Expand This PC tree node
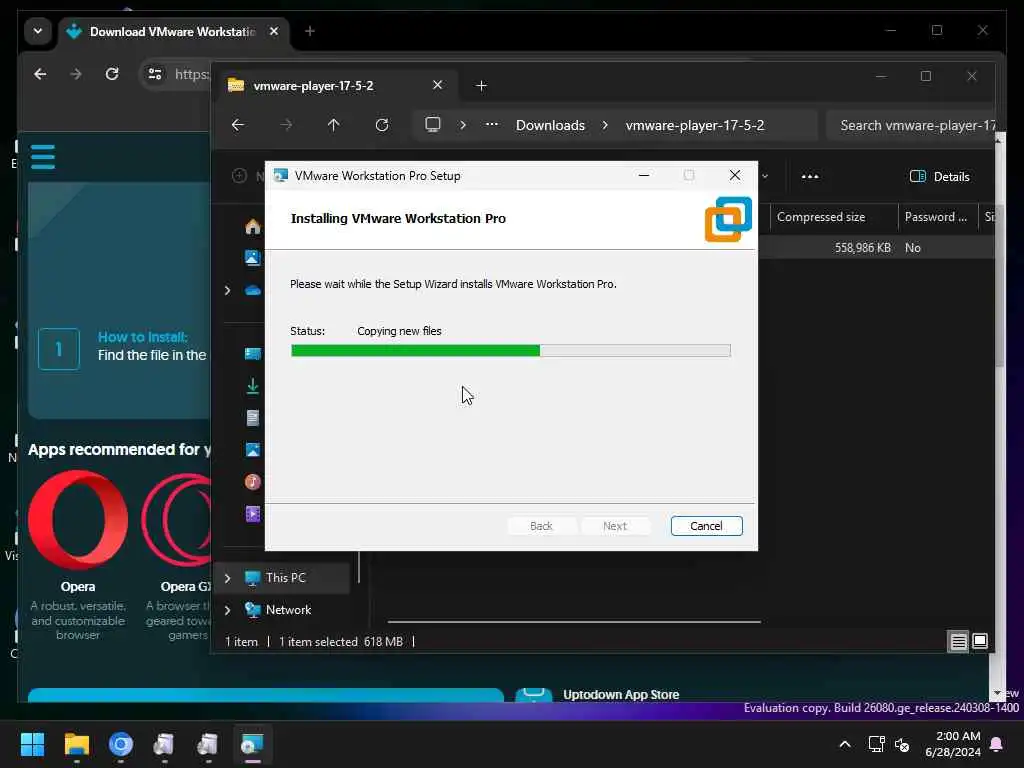Viewport: 1024px width, 768px height. [227, 577]
